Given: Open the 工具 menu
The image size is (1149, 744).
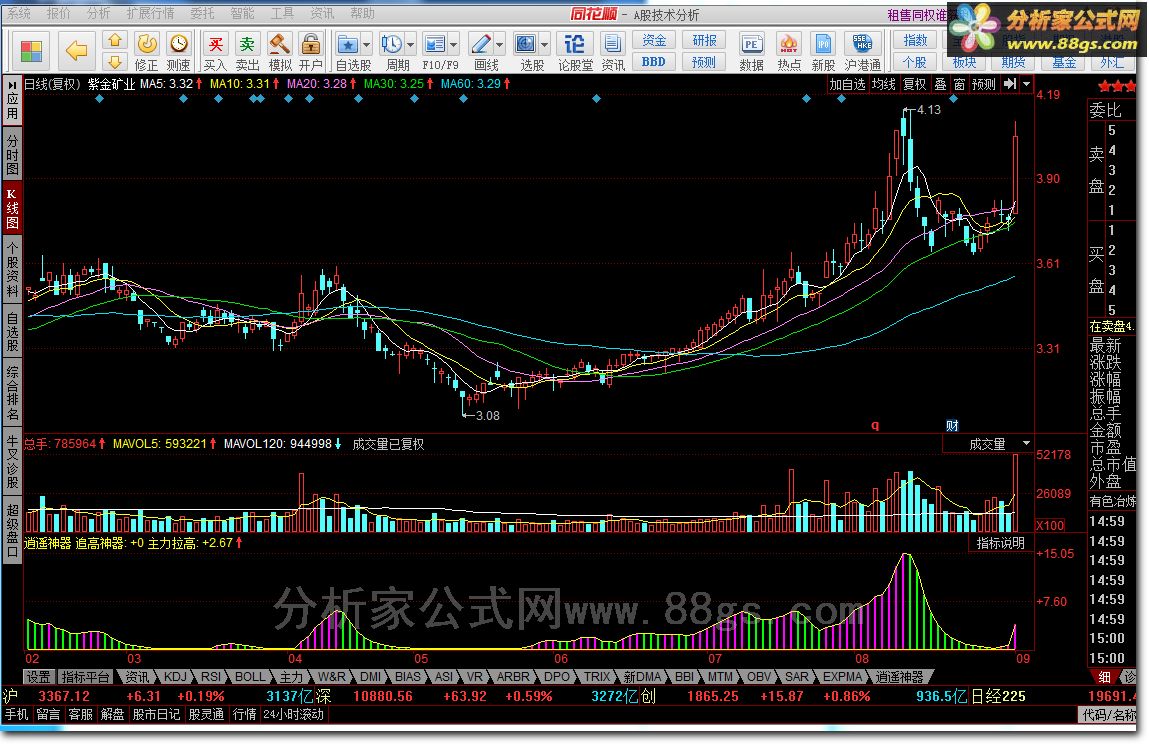Looking at the screenshot, I should point(282,13).
